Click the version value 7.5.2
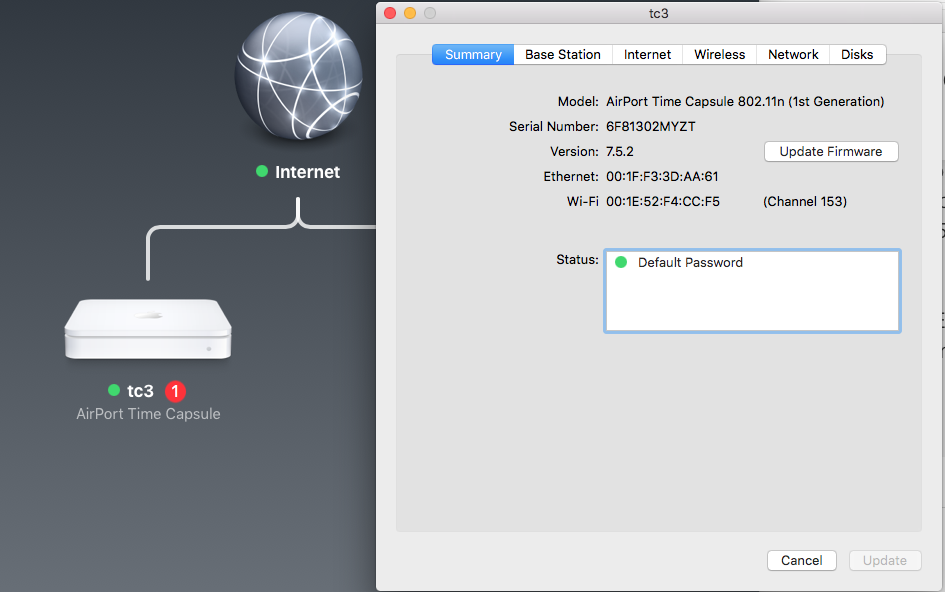945x592 pixels. pos(620,151)
